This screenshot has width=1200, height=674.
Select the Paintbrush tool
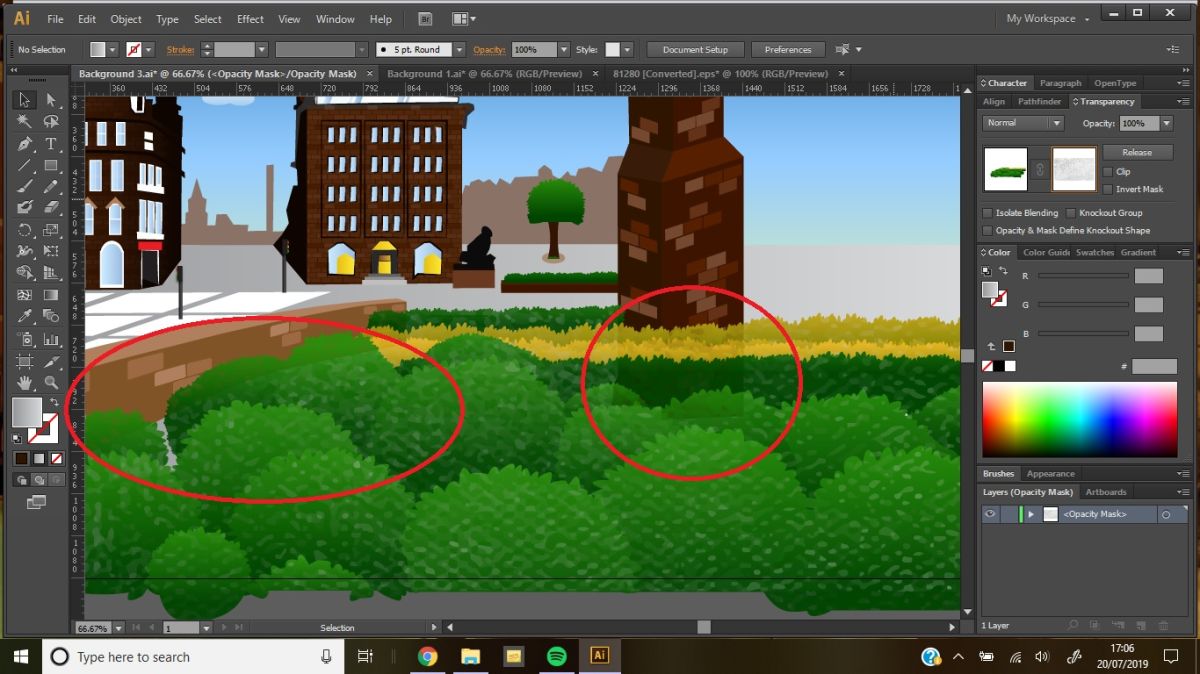tap(25, 187)
